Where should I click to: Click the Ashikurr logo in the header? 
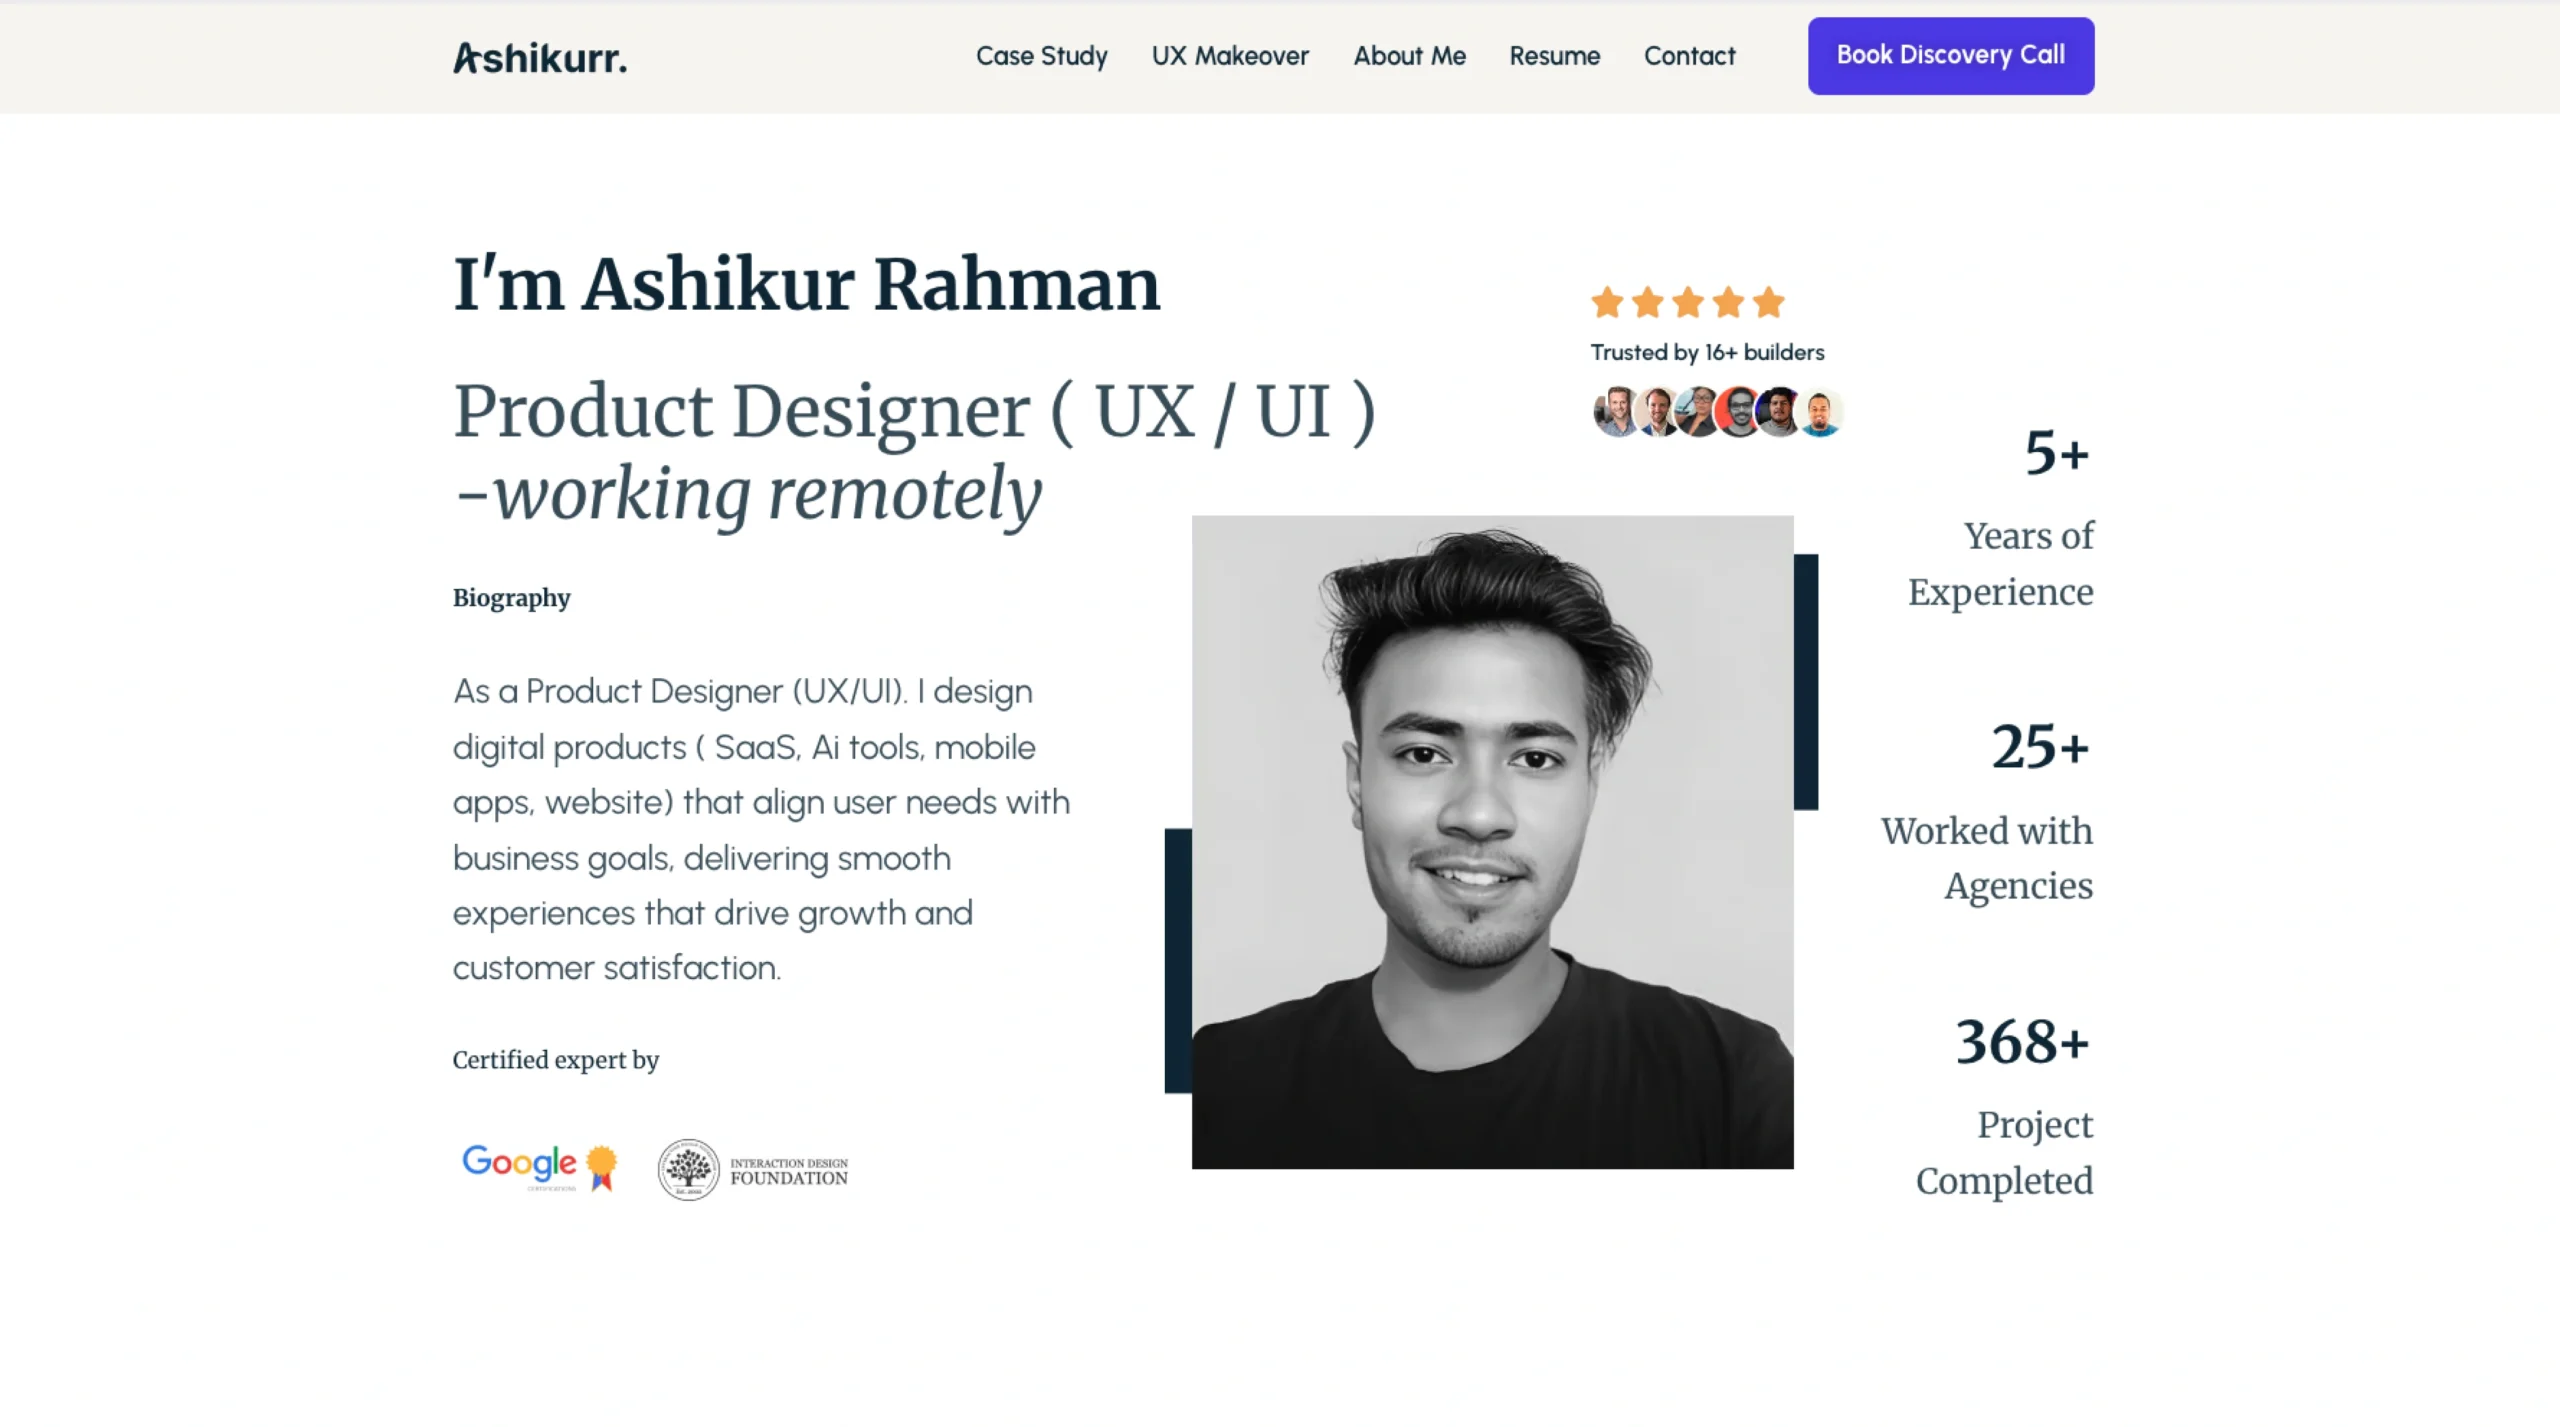tap(541, 58)
